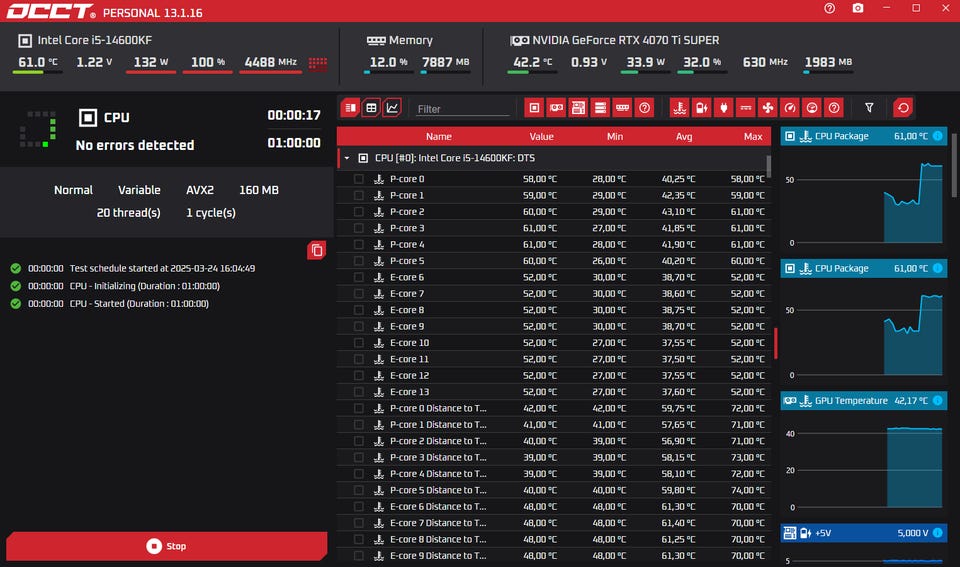Click the question-mark filter beside the memory module filter
Screen dimensions: 960x567
[x=644, y=108]
